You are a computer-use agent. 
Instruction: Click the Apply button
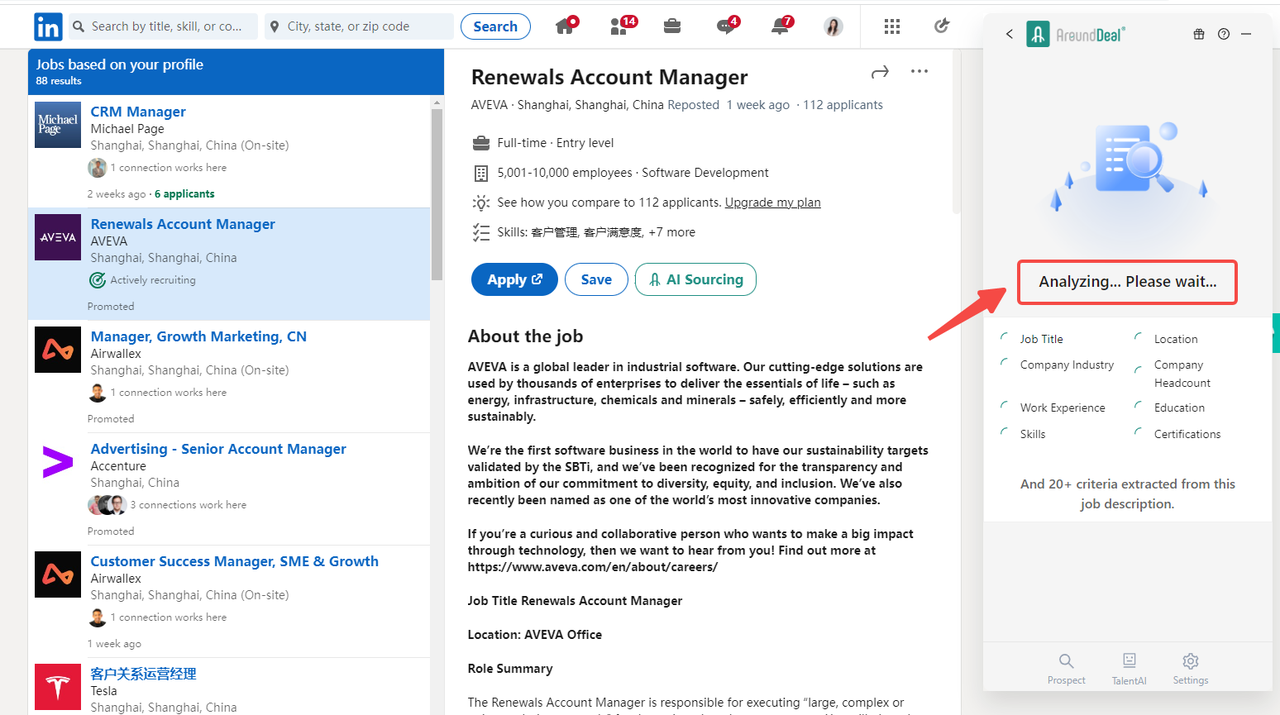(514, 280)
